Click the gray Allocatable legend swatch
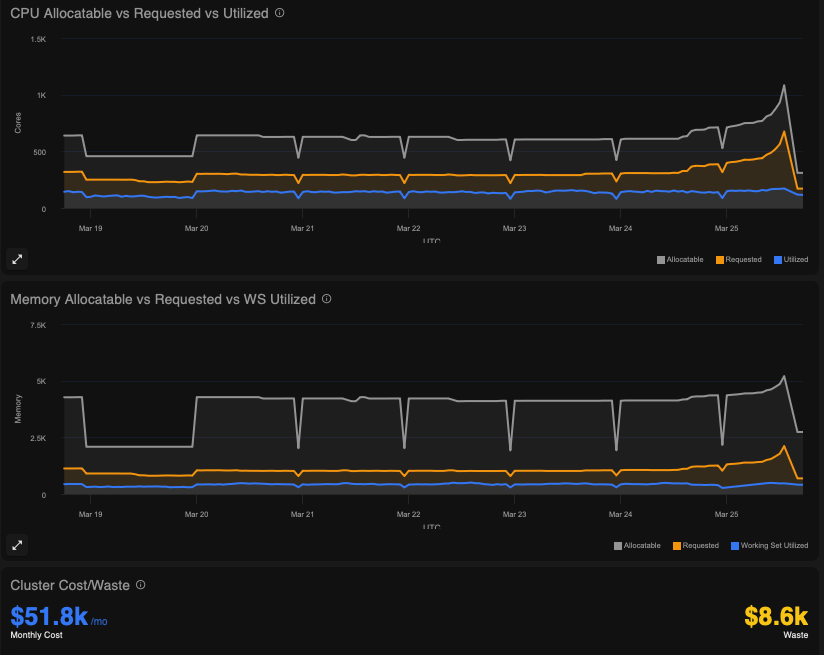Image resolution: width=824 pixels, height=655 pixels. coord(659,259)
